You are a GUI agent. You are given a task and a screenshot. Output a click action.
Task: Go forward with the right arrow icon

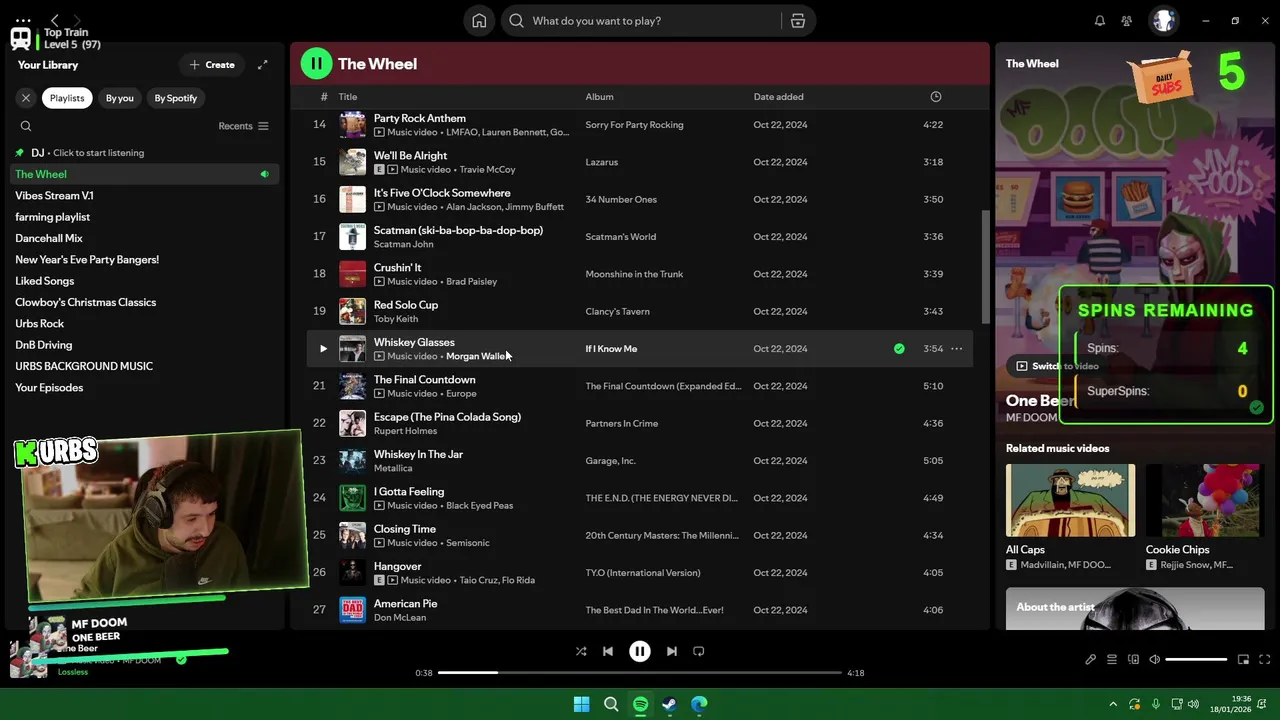77,20
